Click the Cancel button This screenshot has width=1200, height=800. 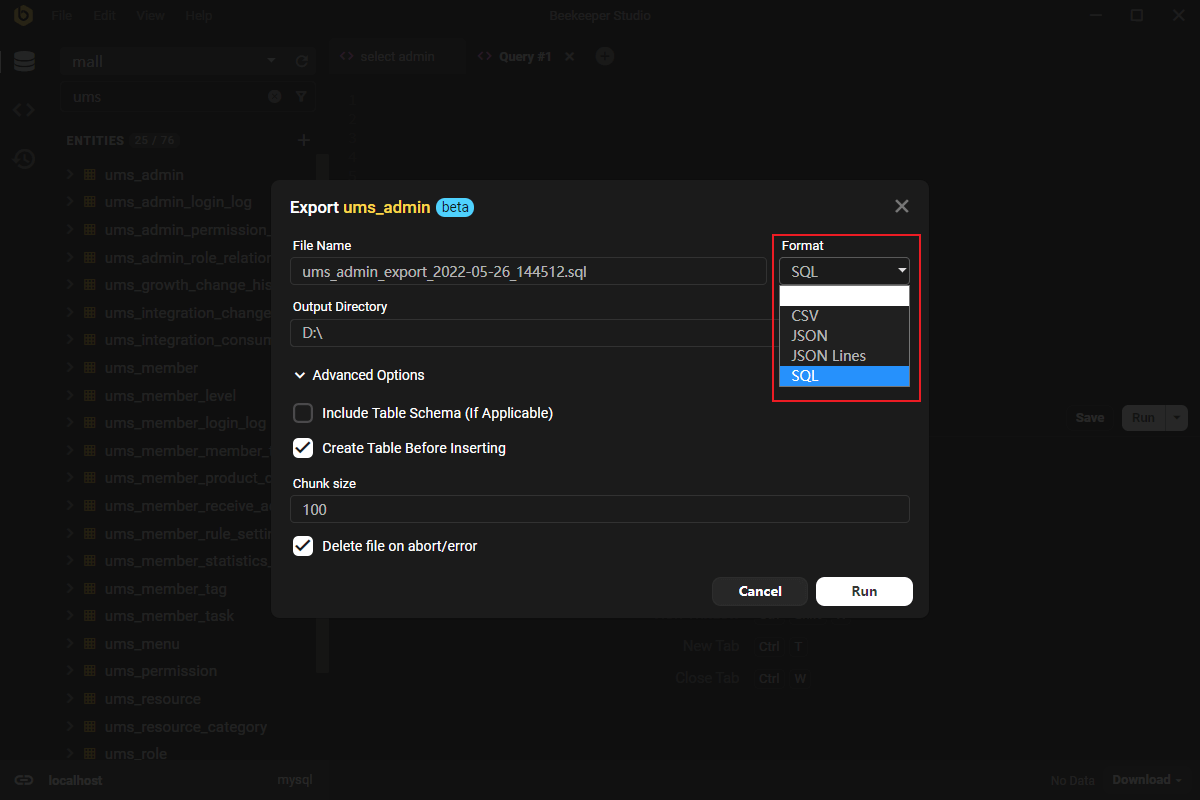[759, 591]
